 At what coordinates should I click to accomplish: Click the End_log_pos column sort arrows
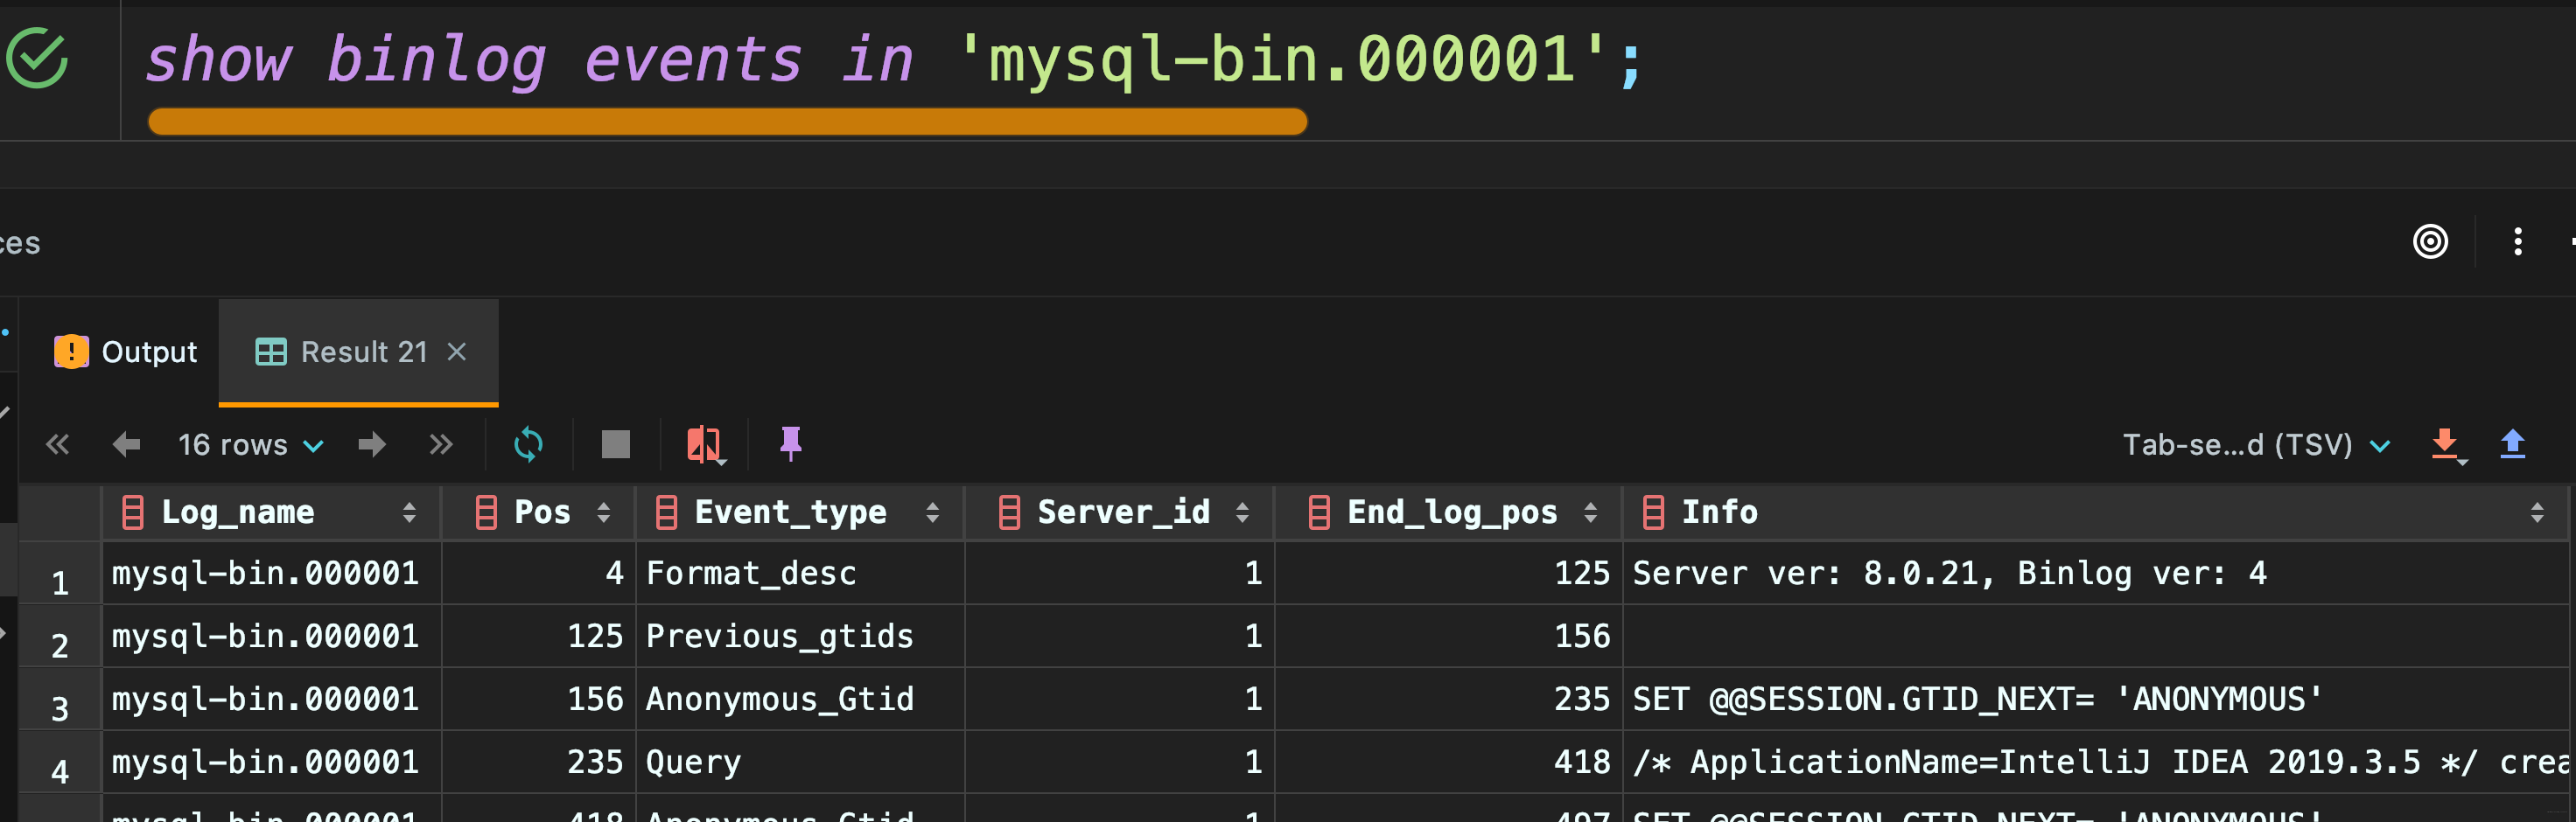(1590, 513)
